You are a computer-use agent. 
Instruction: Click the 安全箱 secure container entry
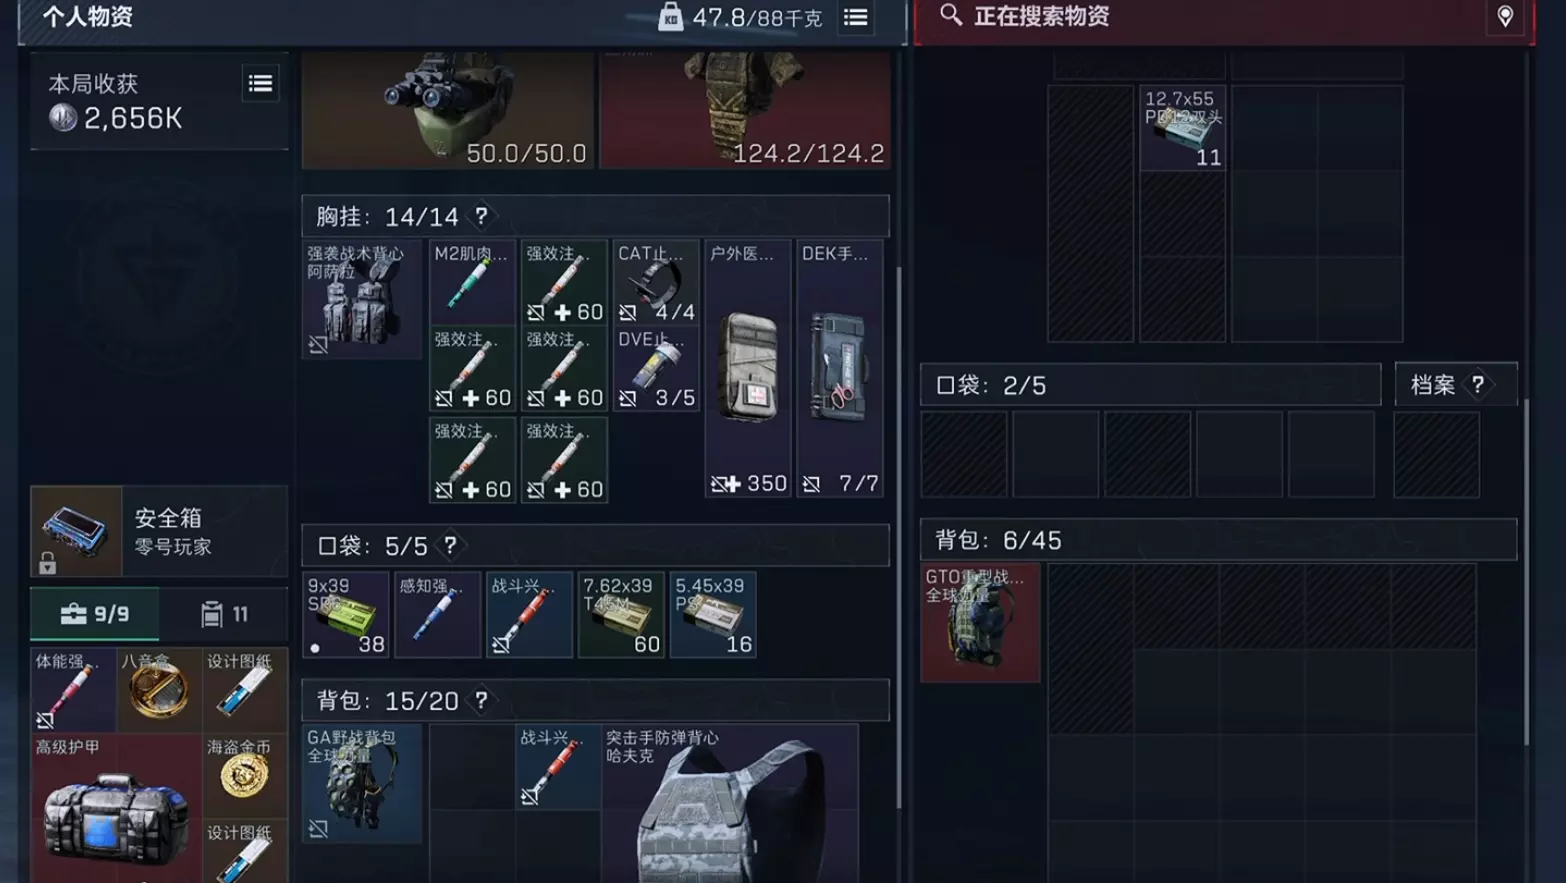[159, 531]
